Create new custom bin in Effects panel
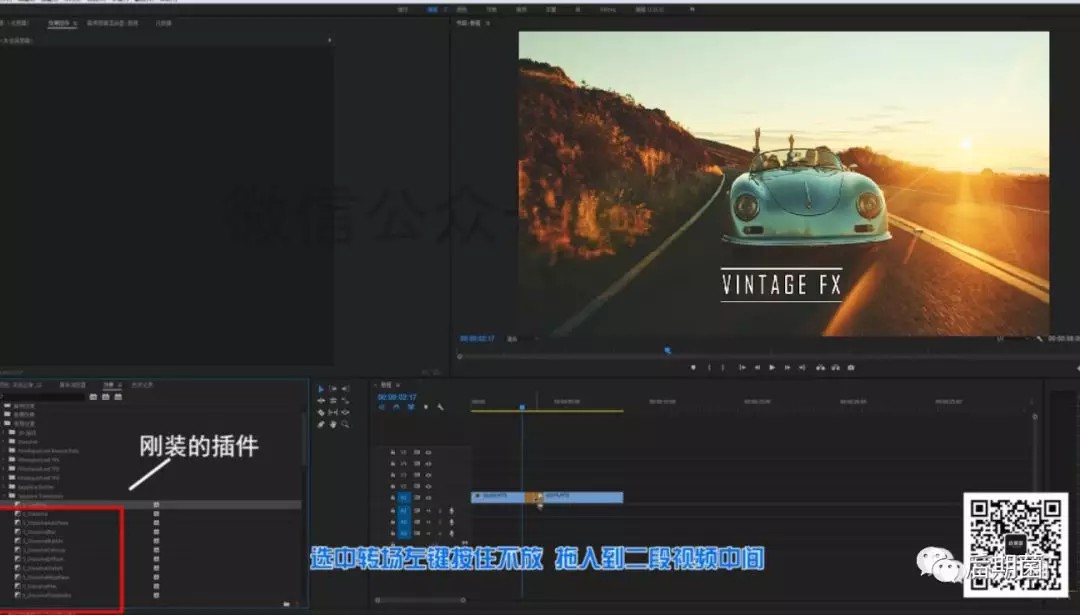 [286, 604]
